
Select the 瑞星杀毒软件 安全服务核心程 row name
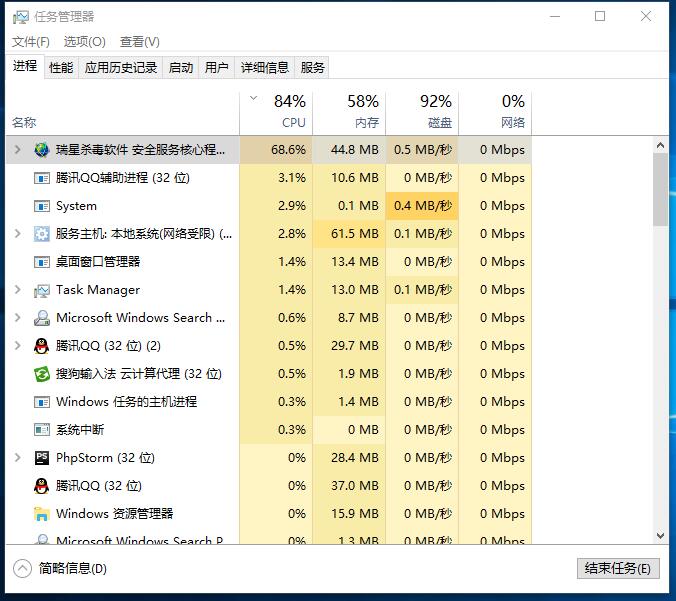141,150
